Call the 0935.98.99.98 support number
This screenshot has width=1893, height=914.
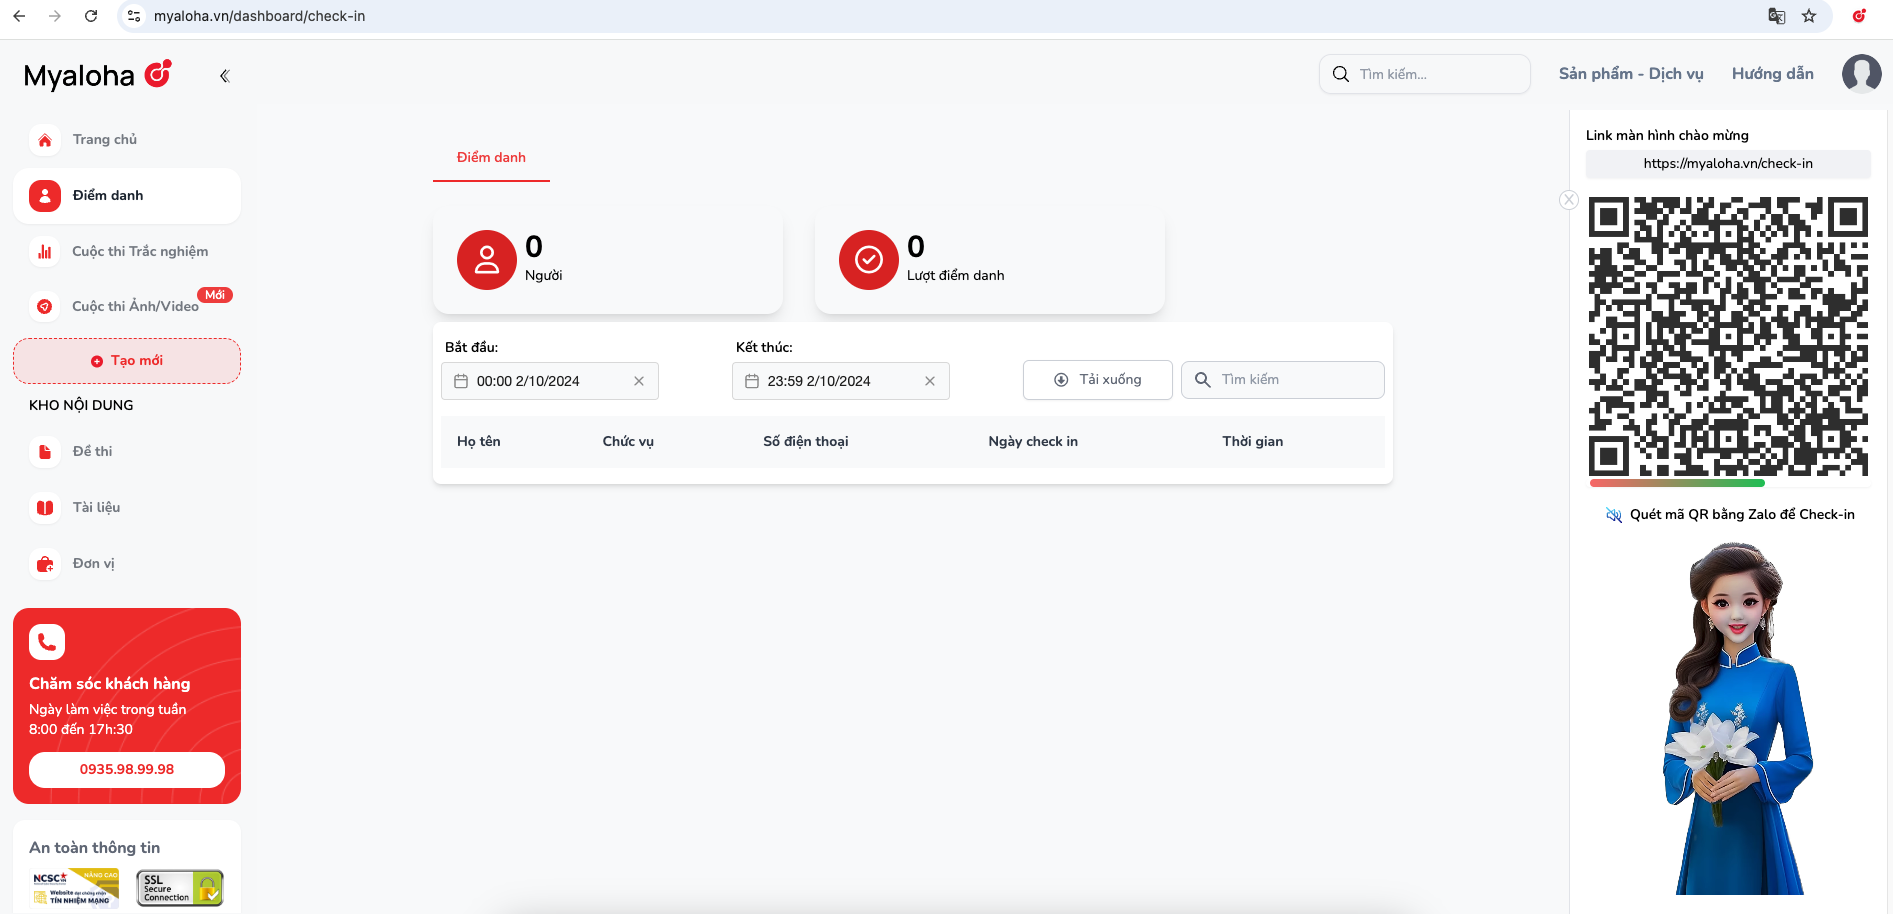click(x=127, y=770)
